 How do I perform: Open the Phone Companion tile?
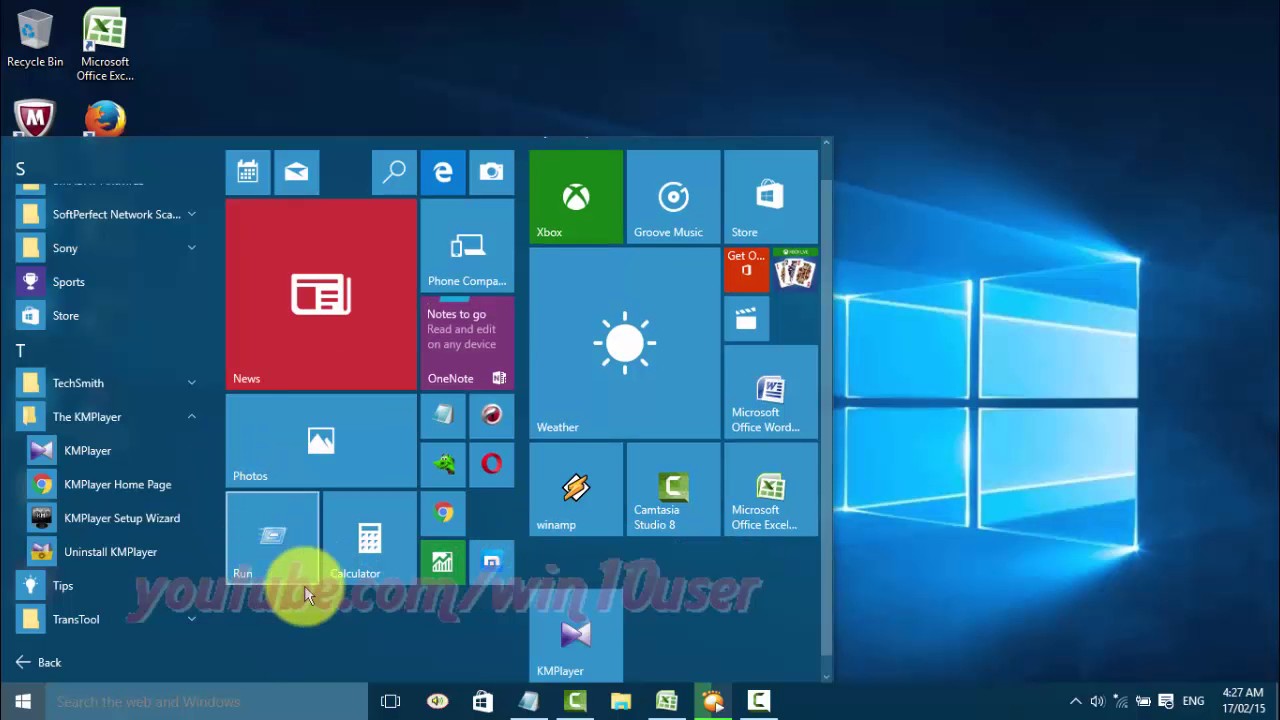pos(467,245)
